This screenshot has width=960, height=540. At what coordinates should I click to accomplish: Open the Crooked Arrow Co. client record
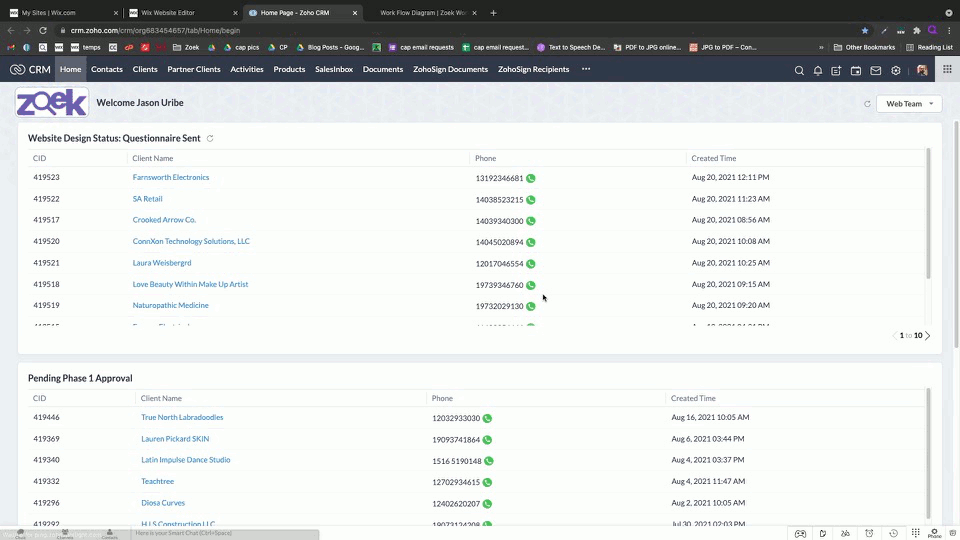[x=164, y=220]
